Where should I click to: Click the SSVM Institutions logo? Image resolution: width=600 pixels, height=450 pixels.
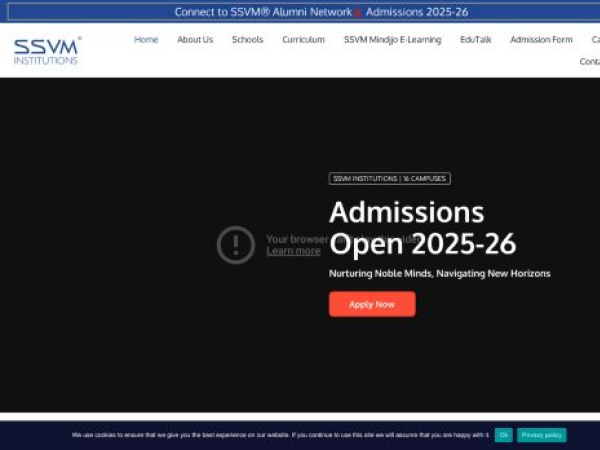click(47, 51)
